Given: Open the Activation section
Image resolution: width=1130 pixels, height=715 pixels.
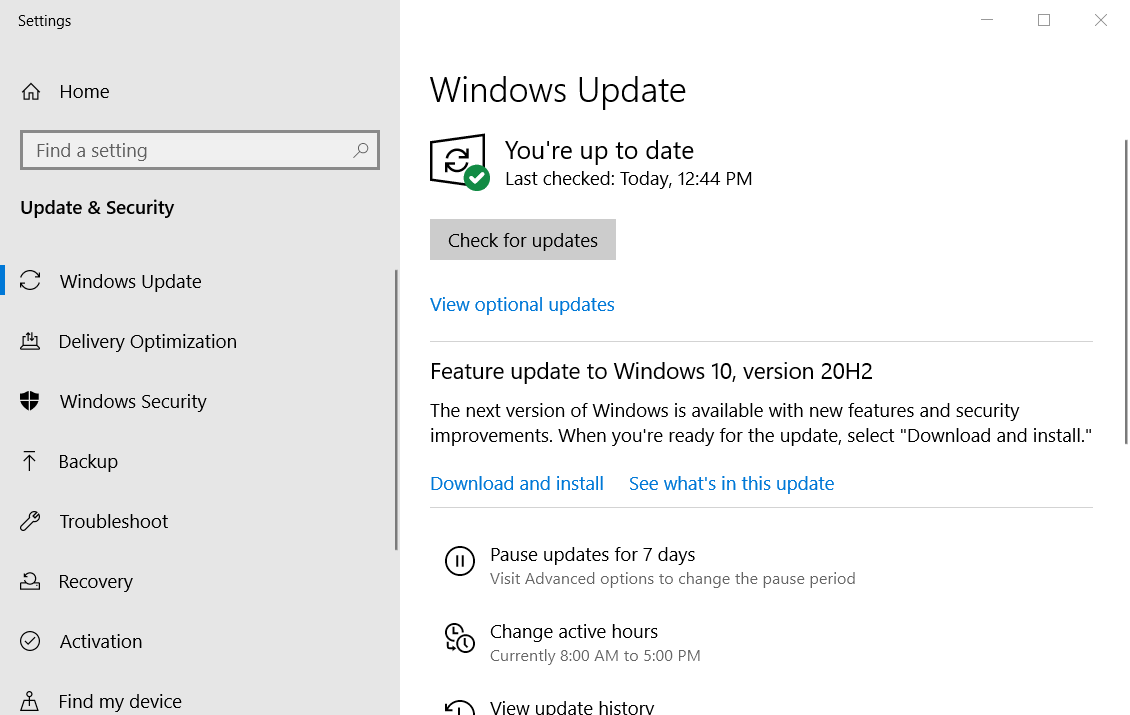Looking at the screenshot, I should pyautogui.click(x=101, y=641).
